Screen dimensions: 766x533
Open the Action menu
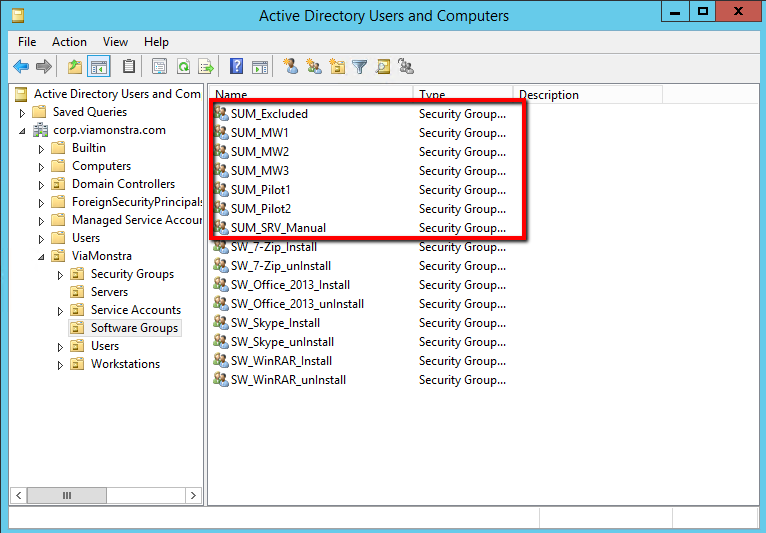coord(69,42)
